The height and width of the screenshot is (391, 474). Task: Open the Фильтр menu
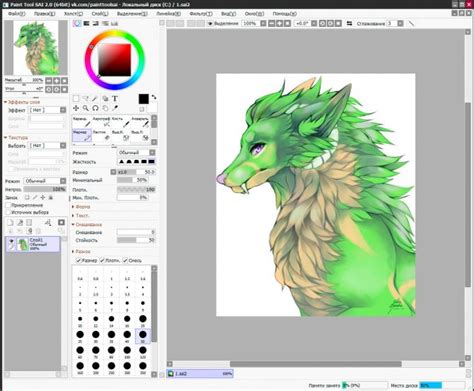point(201,14)
